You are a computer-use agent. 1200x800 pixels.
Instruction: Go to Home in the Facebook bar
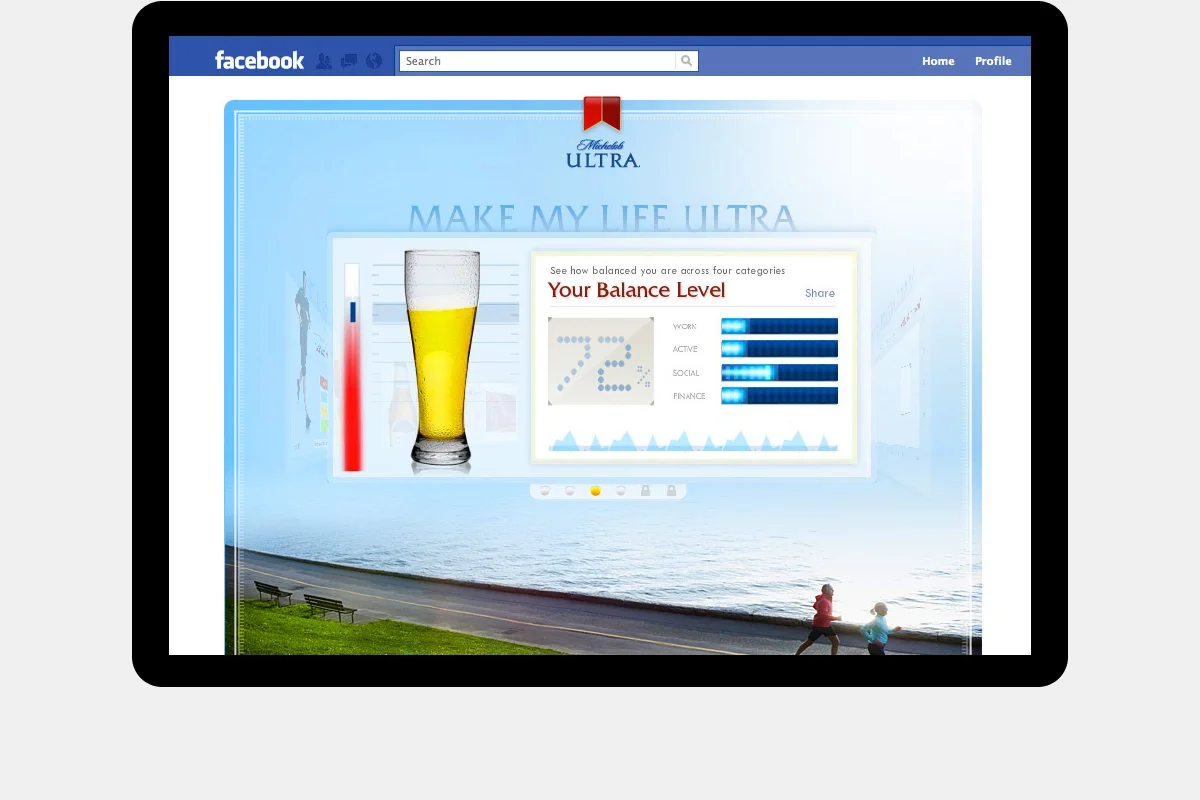click(x=938, y=61)
